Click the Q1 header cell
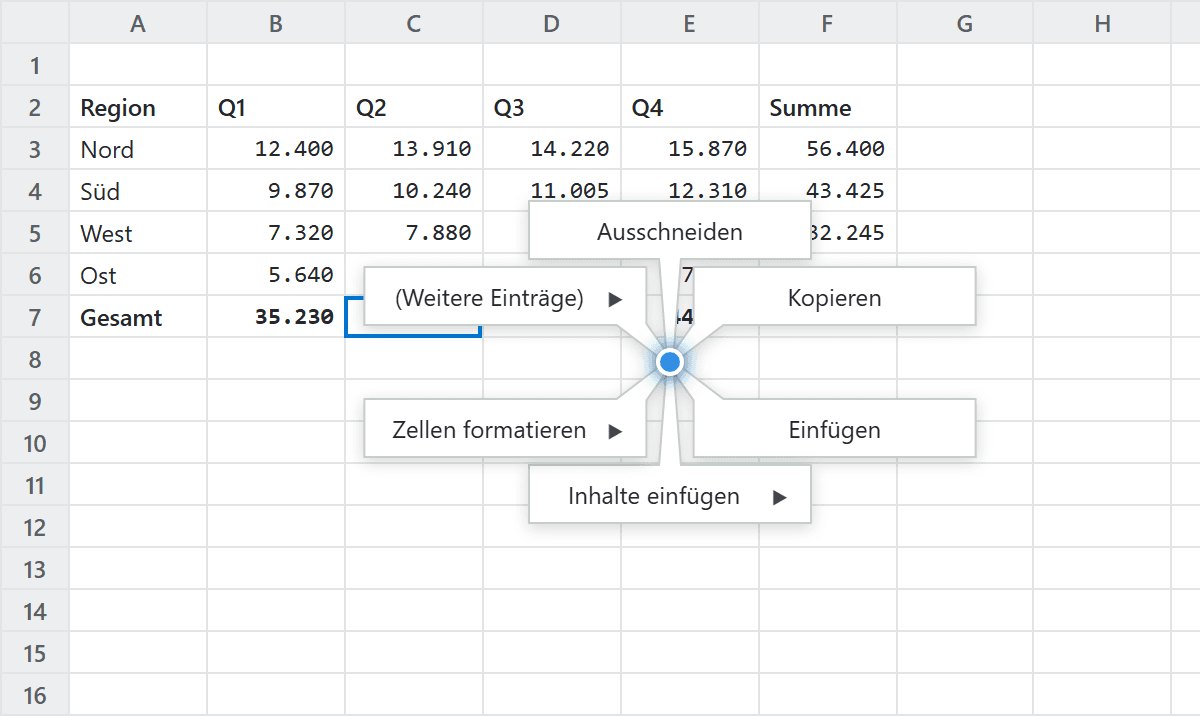1200x716 pixels. 276,107
